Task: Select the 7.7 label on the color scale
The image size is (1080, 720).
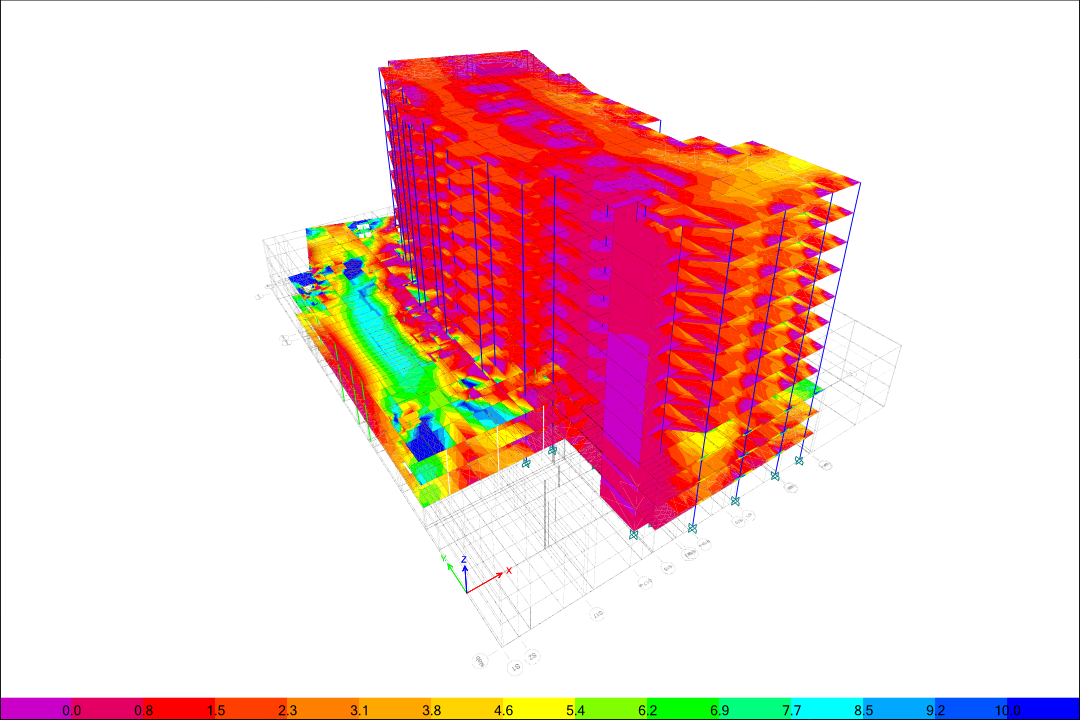Action: coord(791,711)
